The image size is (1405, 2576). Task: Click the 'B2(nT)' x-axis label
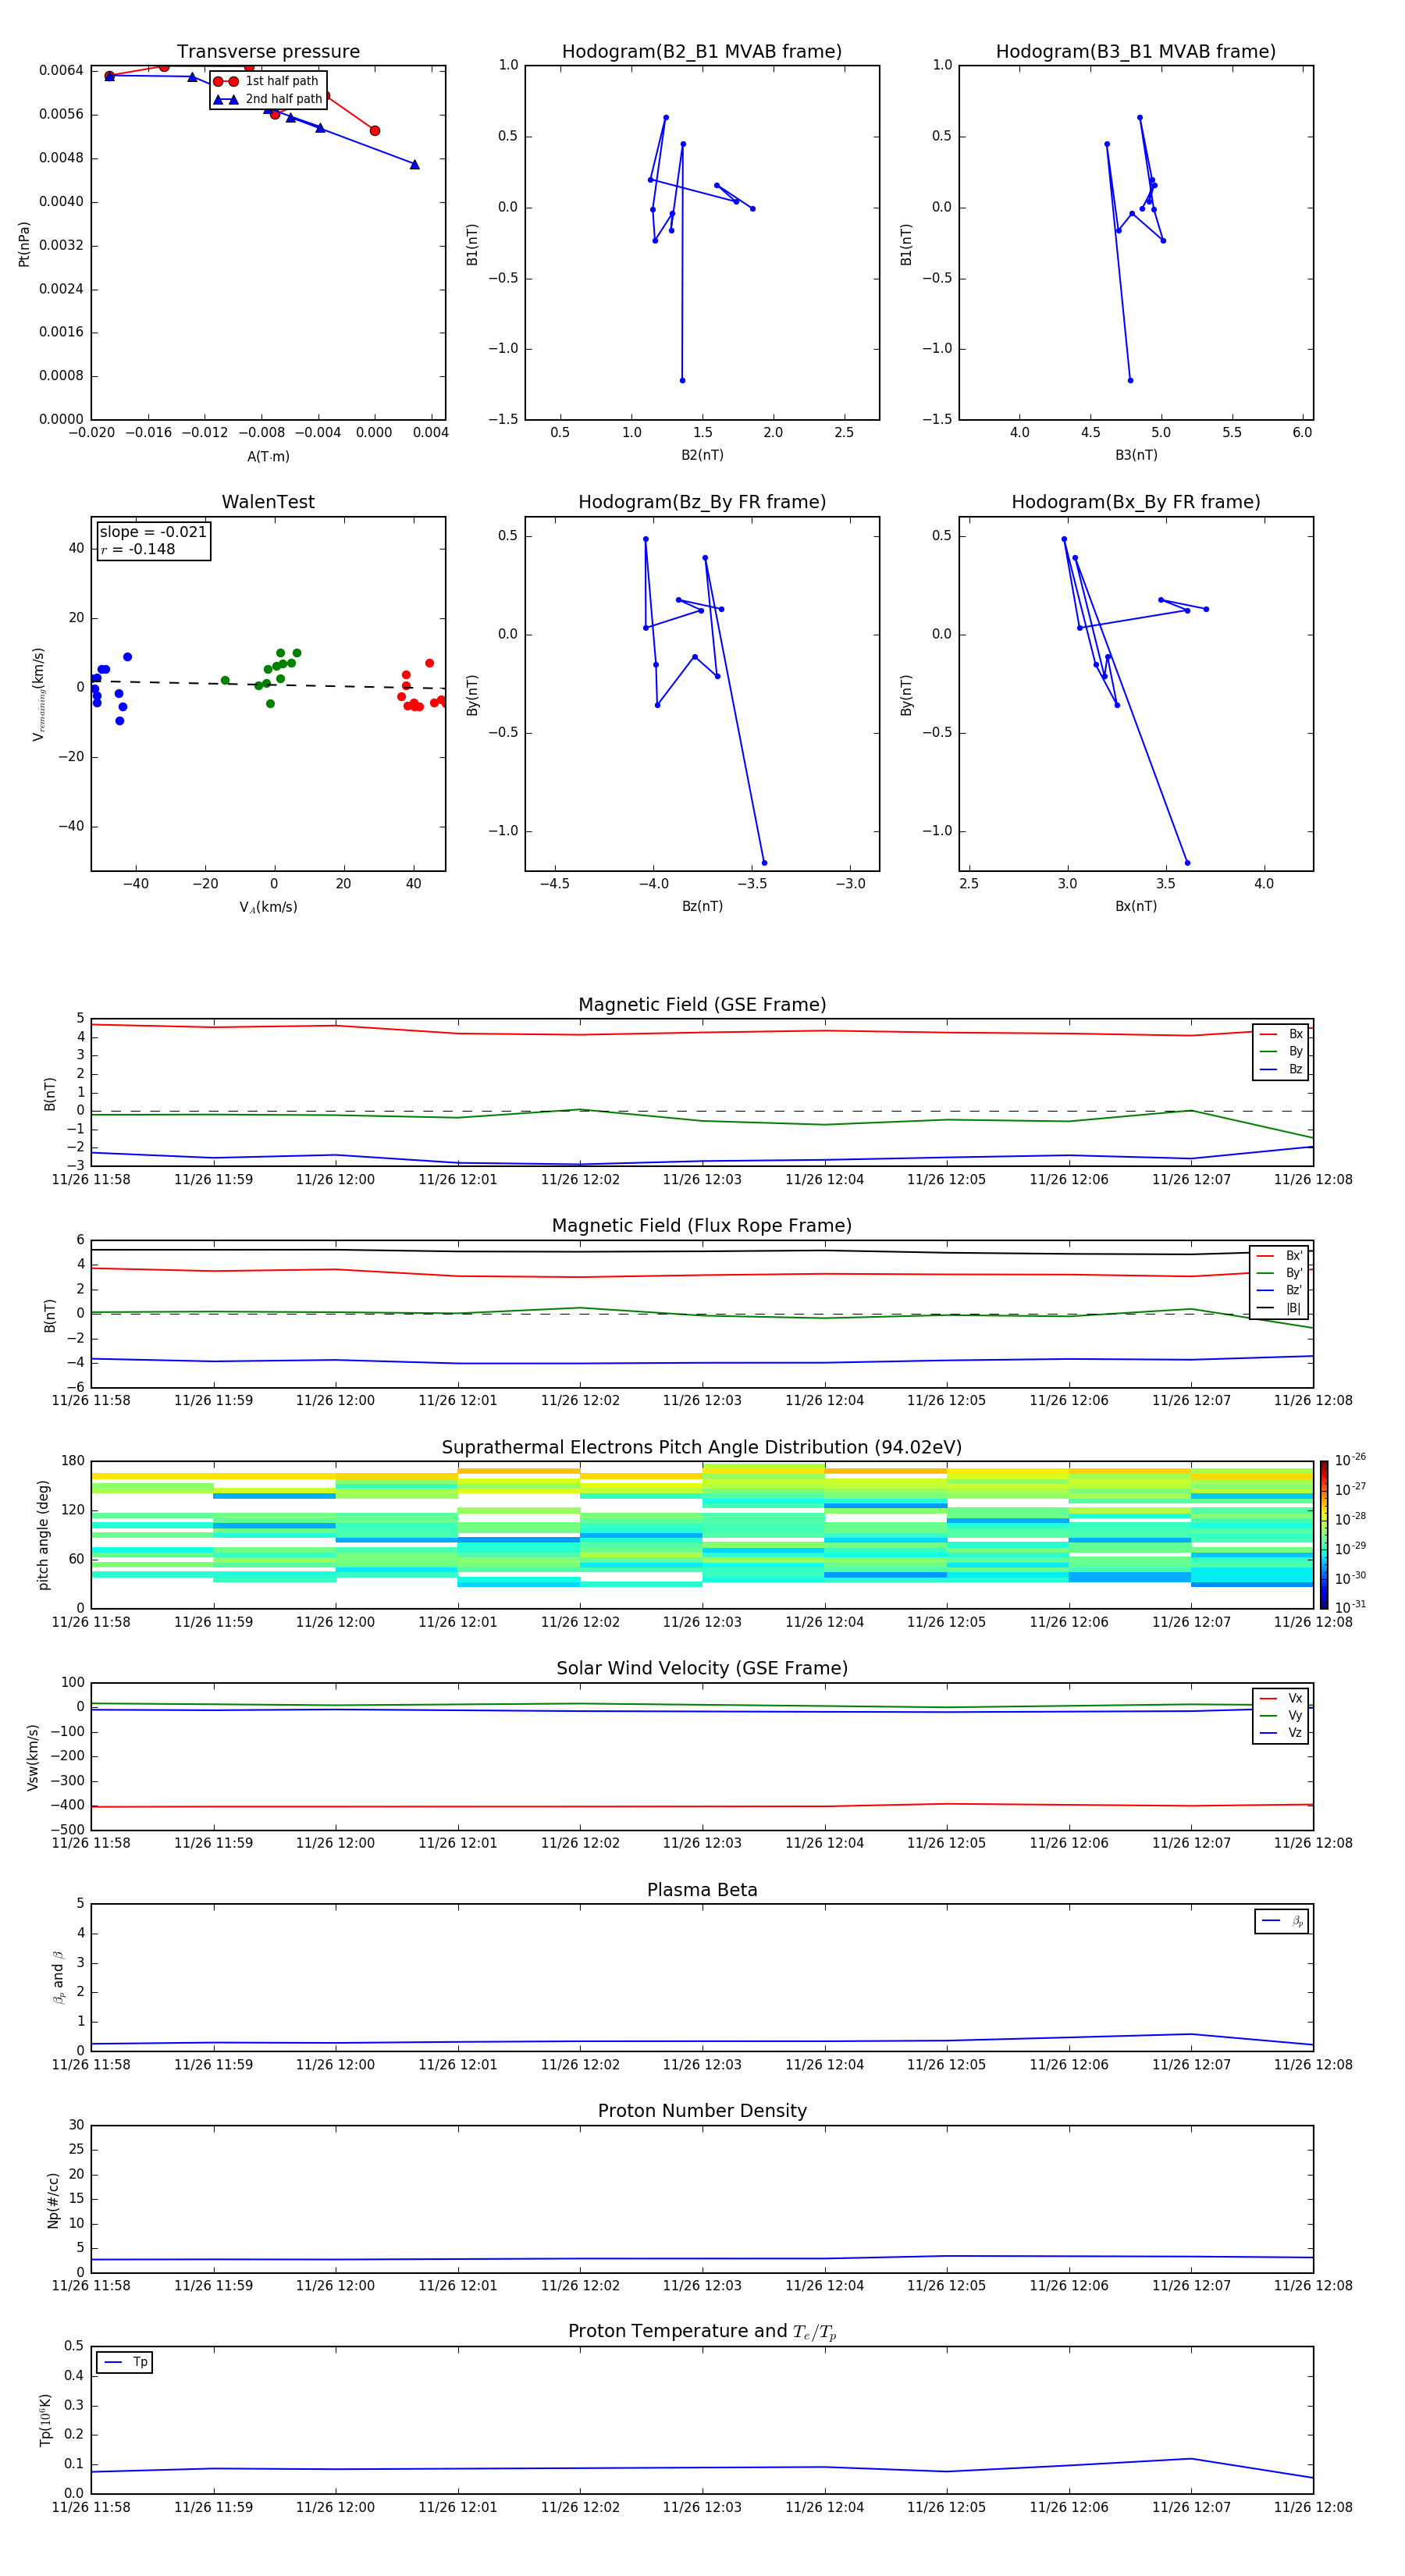pyautogui.click(x=702, y=455)
